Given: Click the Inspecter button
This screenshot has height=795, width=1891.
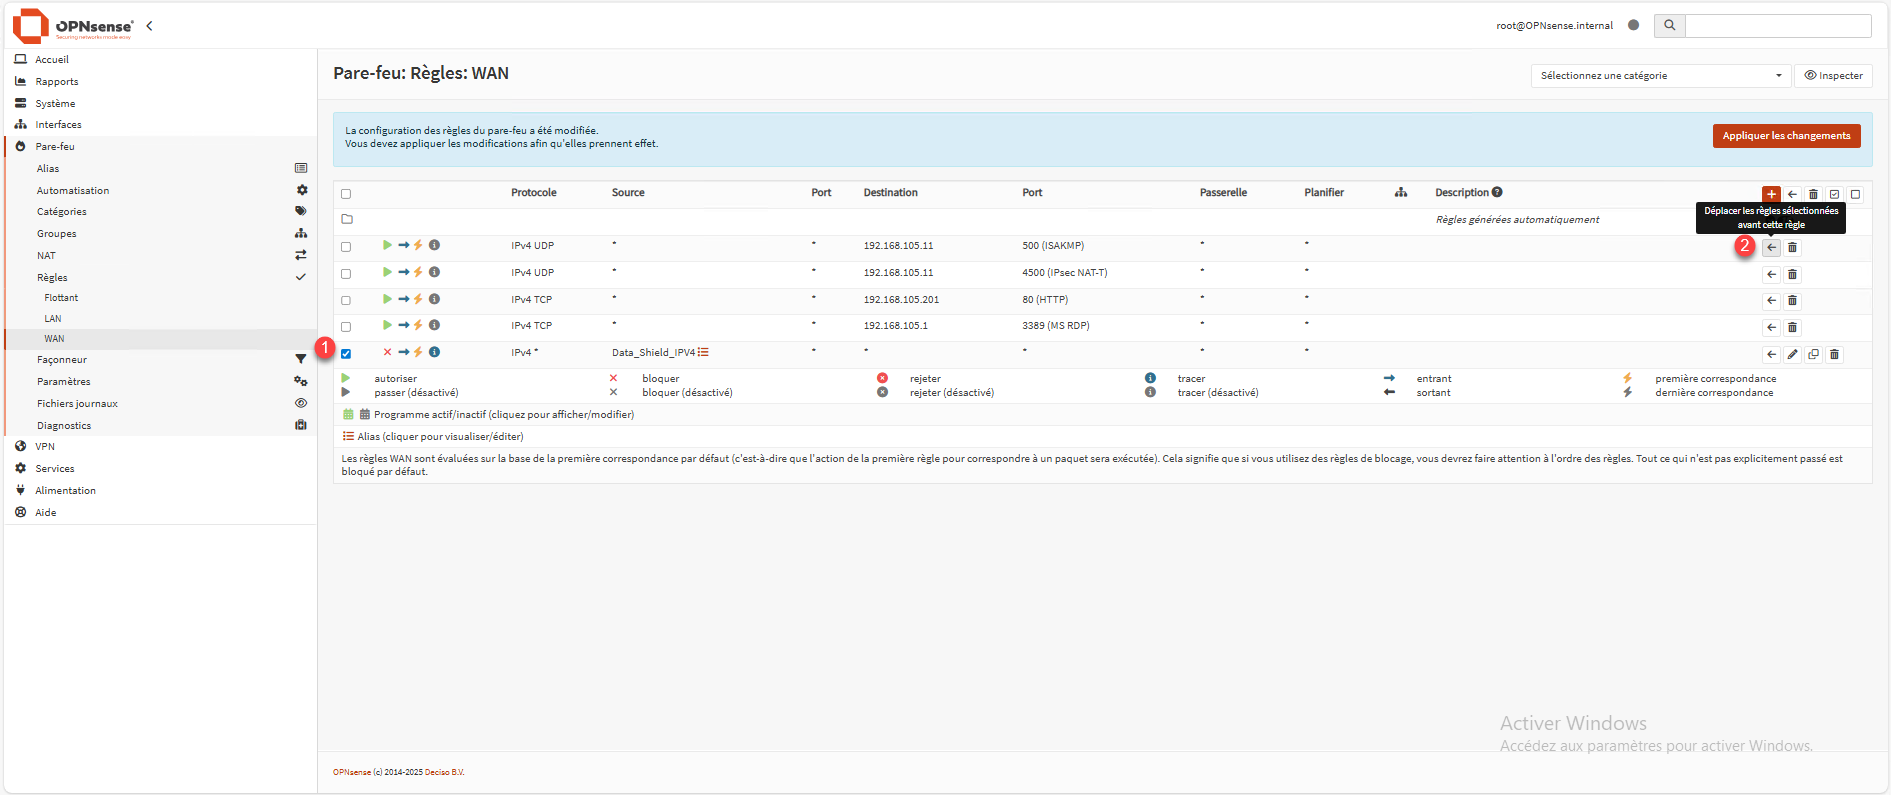Looking at the screenshot, I should pyautogui.click(x=1833, y=76).
